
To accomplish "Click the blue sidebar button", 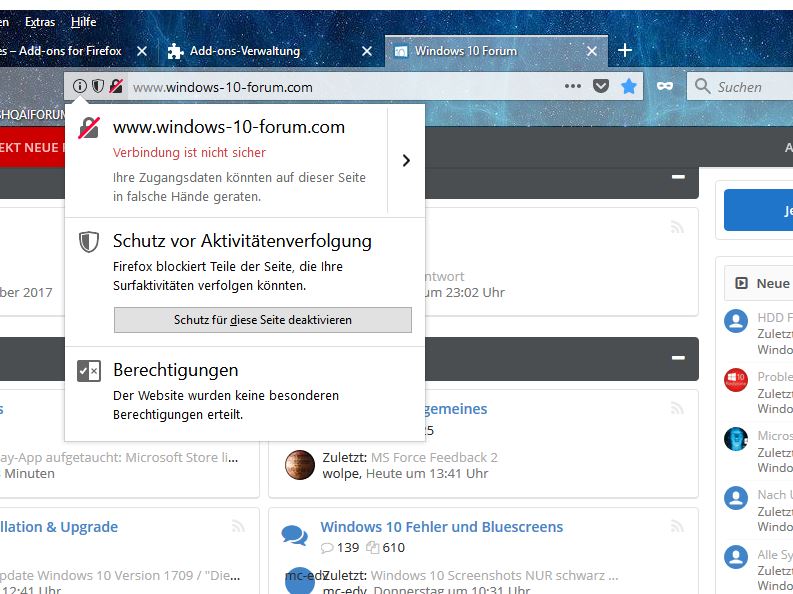I will pos(758,210).
